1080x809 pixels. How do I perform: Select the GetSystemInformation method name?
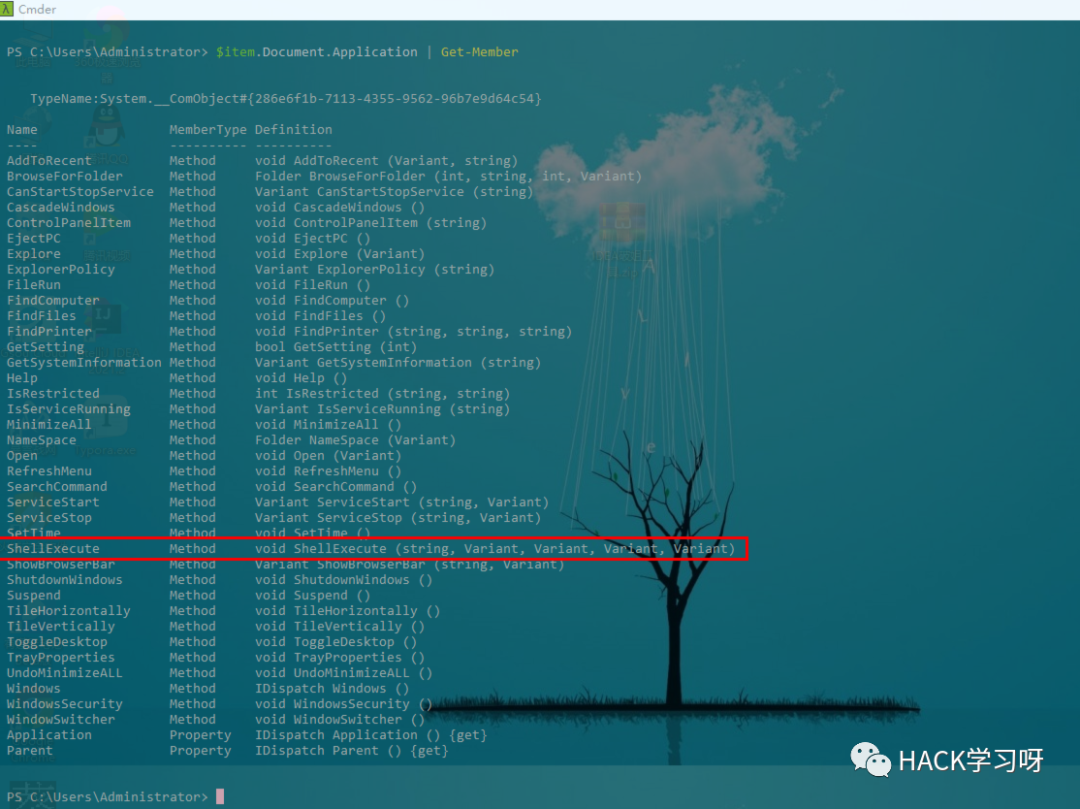84,362
